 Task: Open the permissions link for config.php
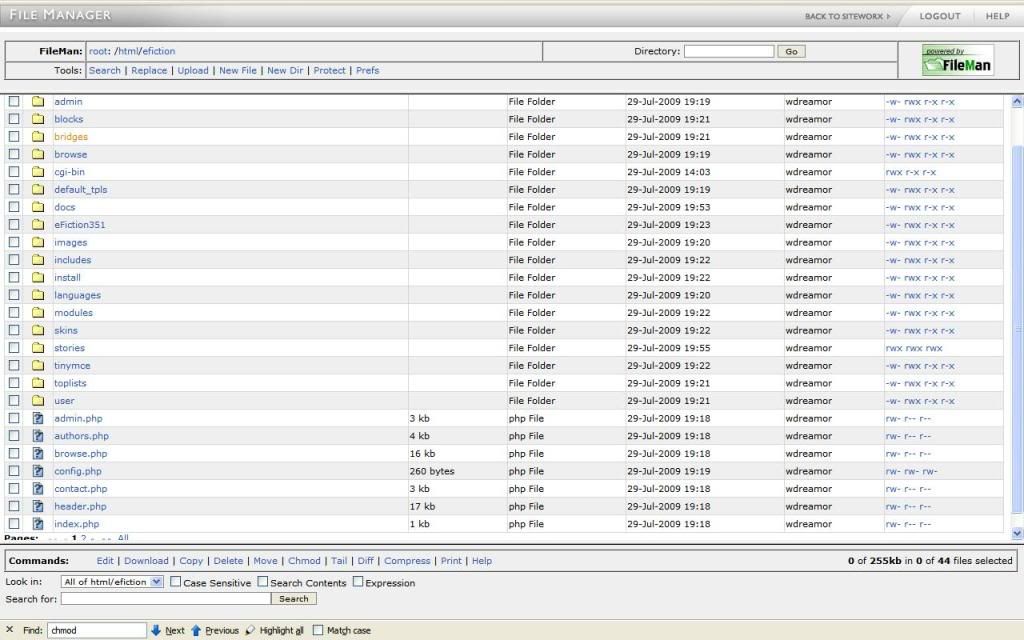coord(910,471)
